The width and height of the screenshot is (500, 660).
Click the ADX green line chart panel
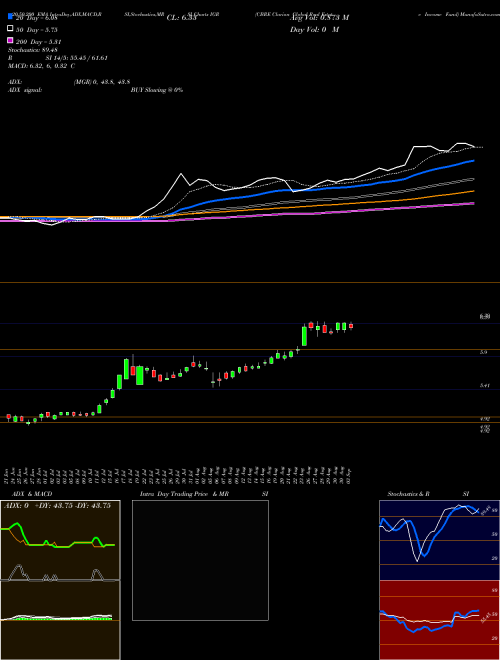[60, 540]
